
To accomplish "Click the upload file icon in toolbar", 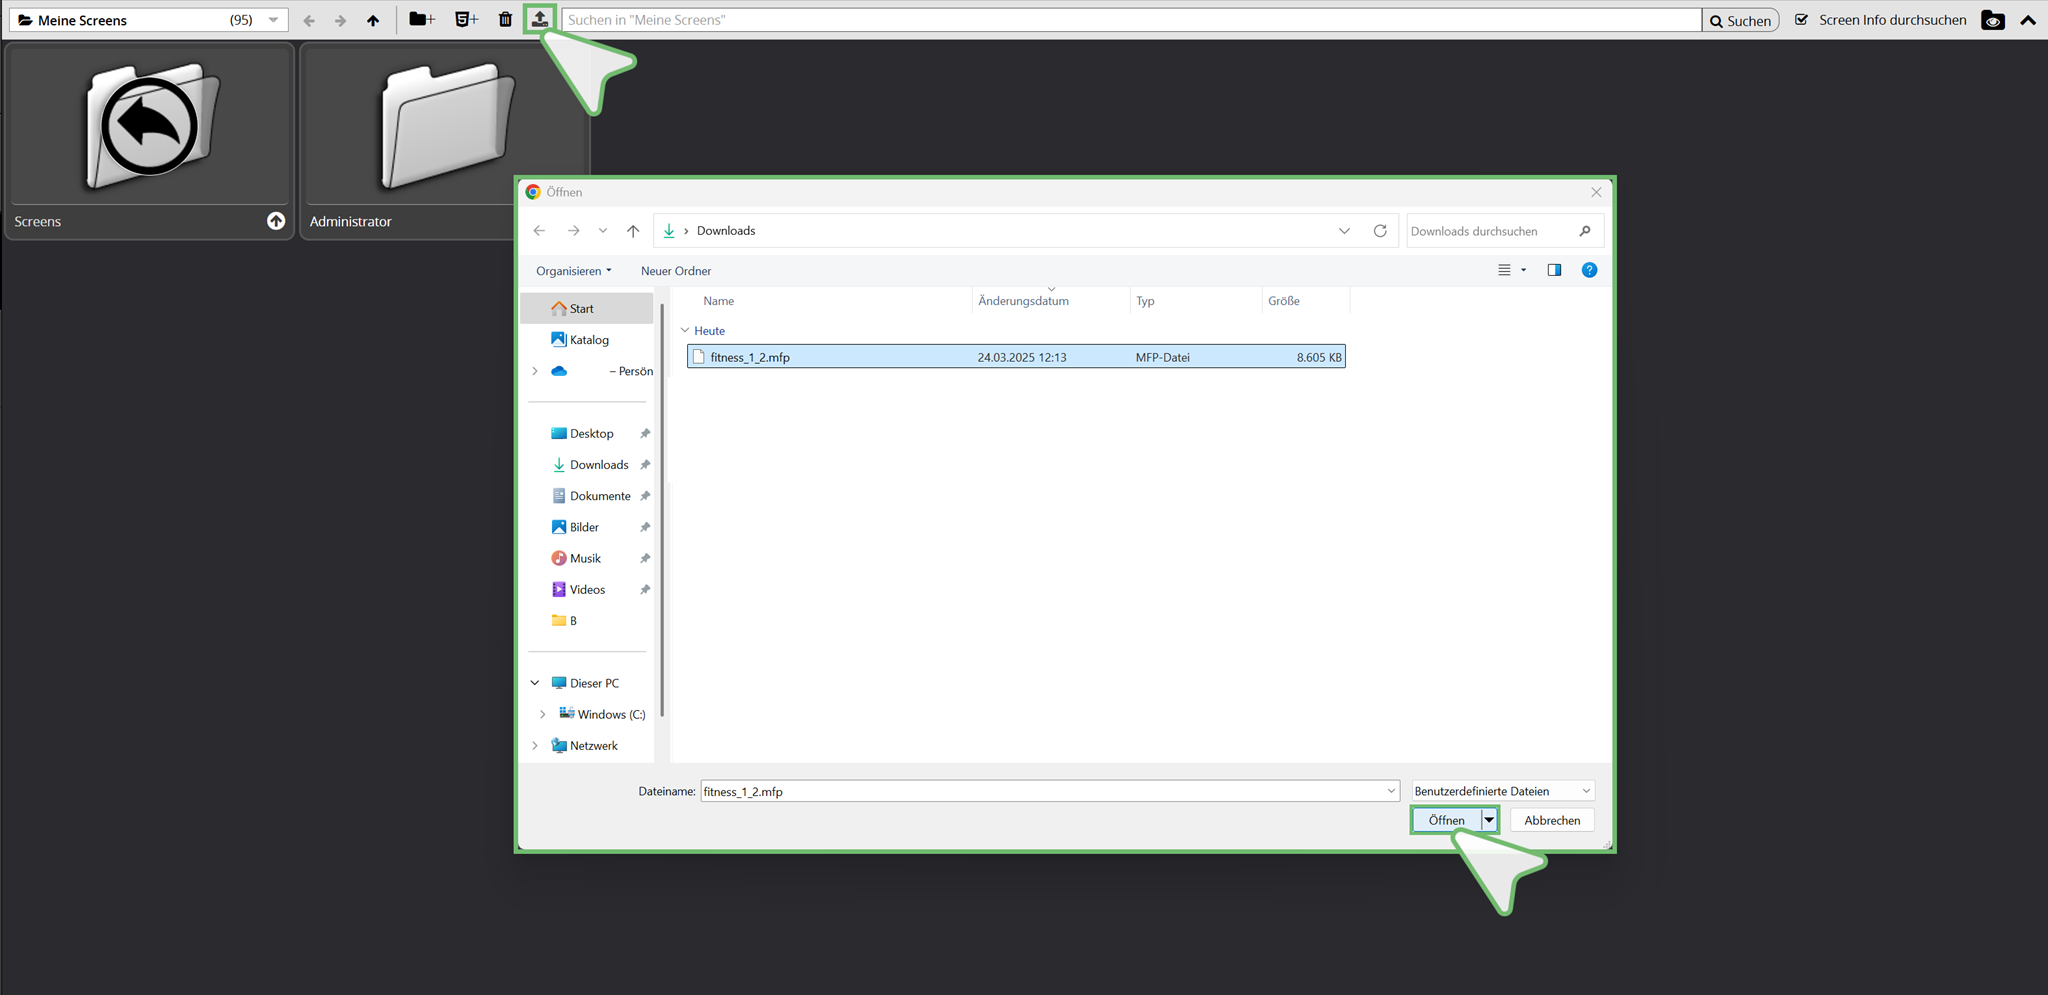I will tap(539, 19).
